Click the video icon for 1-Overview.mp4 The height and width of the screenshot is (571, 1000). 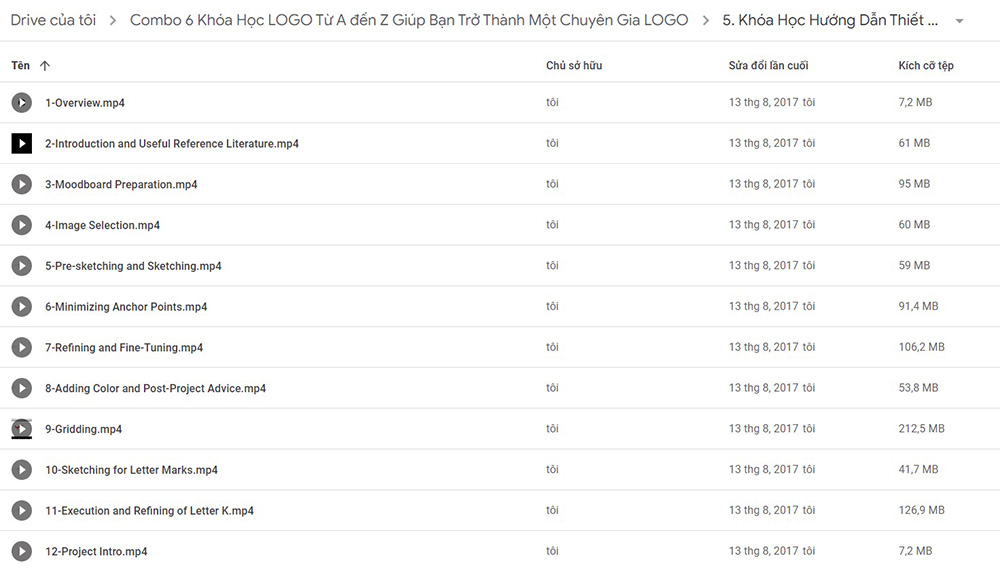(x=22, y=103)
